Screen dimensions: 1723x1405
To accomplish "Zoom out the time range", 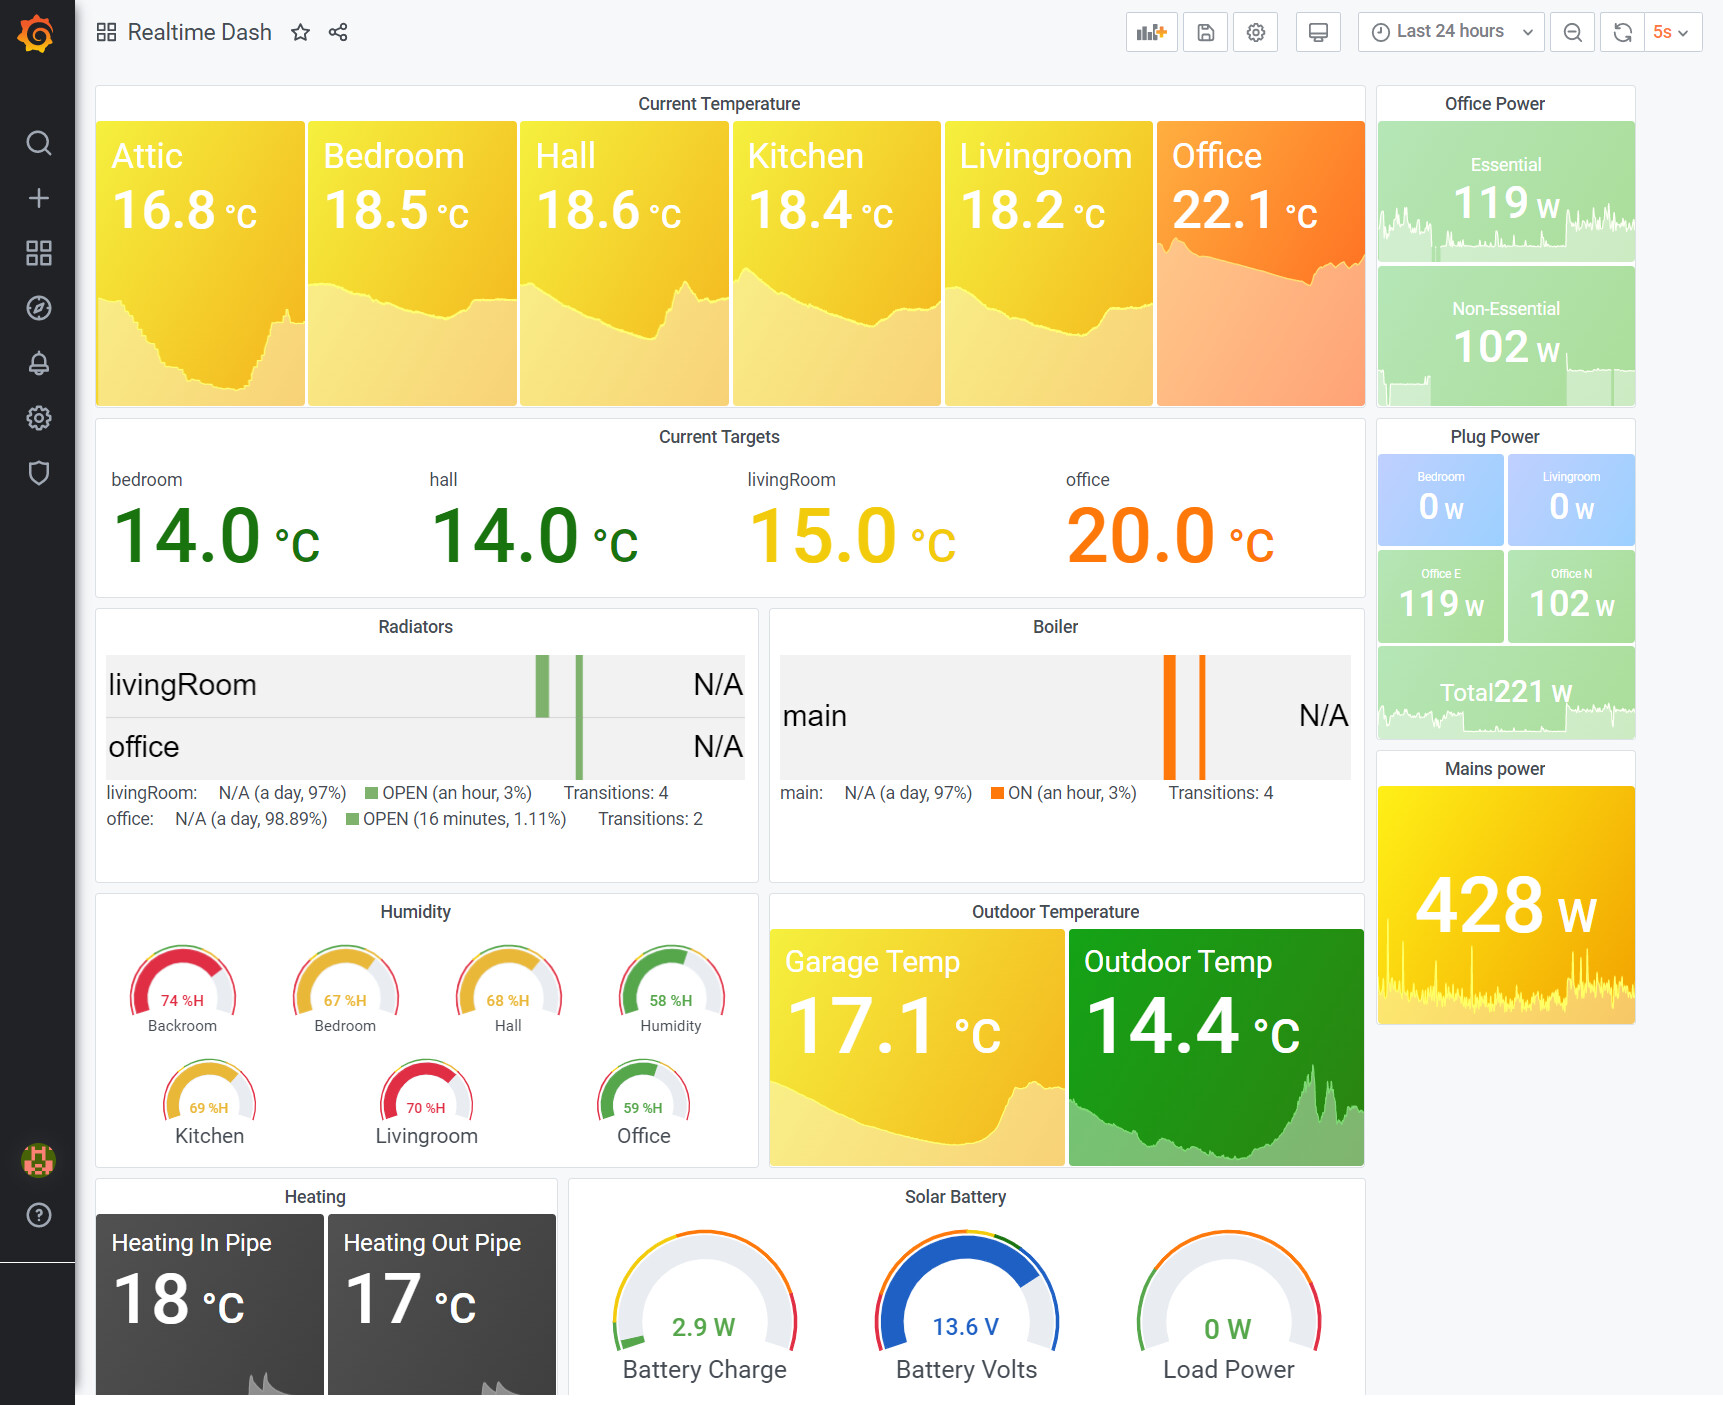I will (x=1572, y=31).
